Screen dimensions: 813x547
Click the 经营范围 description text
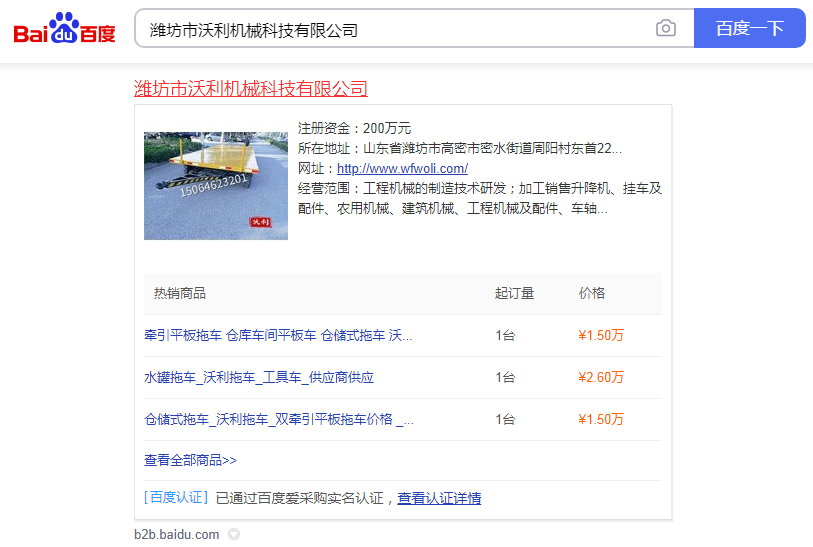(x=480, y=198)
